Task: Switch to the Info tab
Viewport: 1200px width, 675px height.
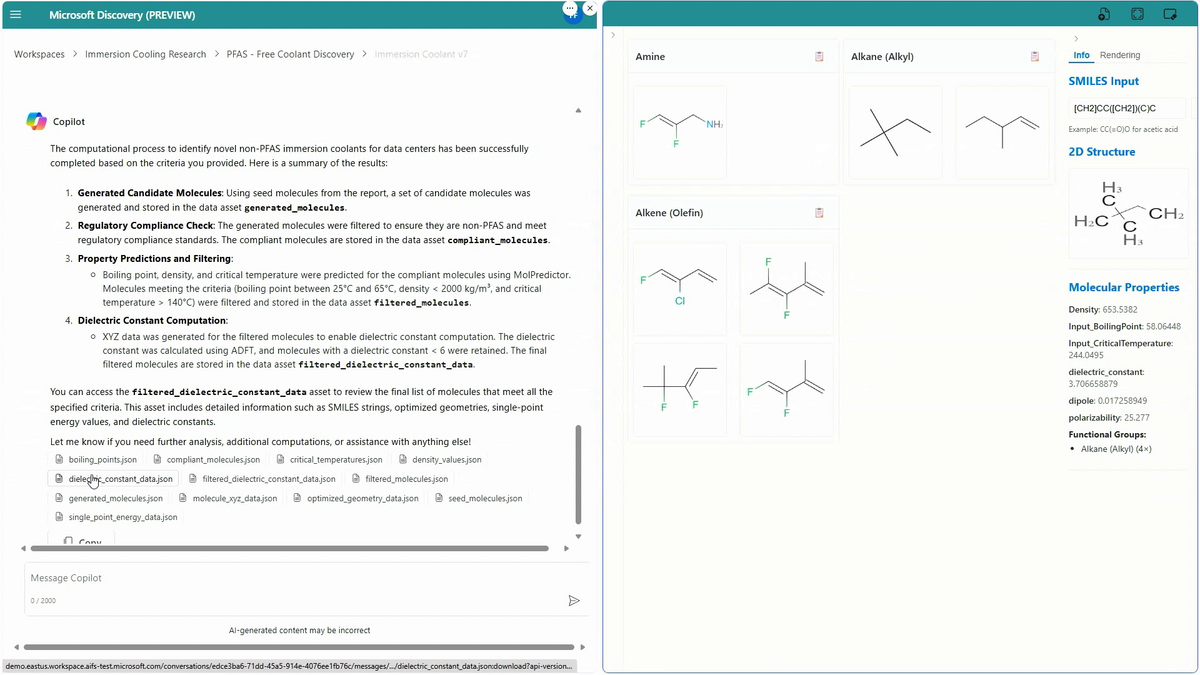Action: coord(1081,55)
